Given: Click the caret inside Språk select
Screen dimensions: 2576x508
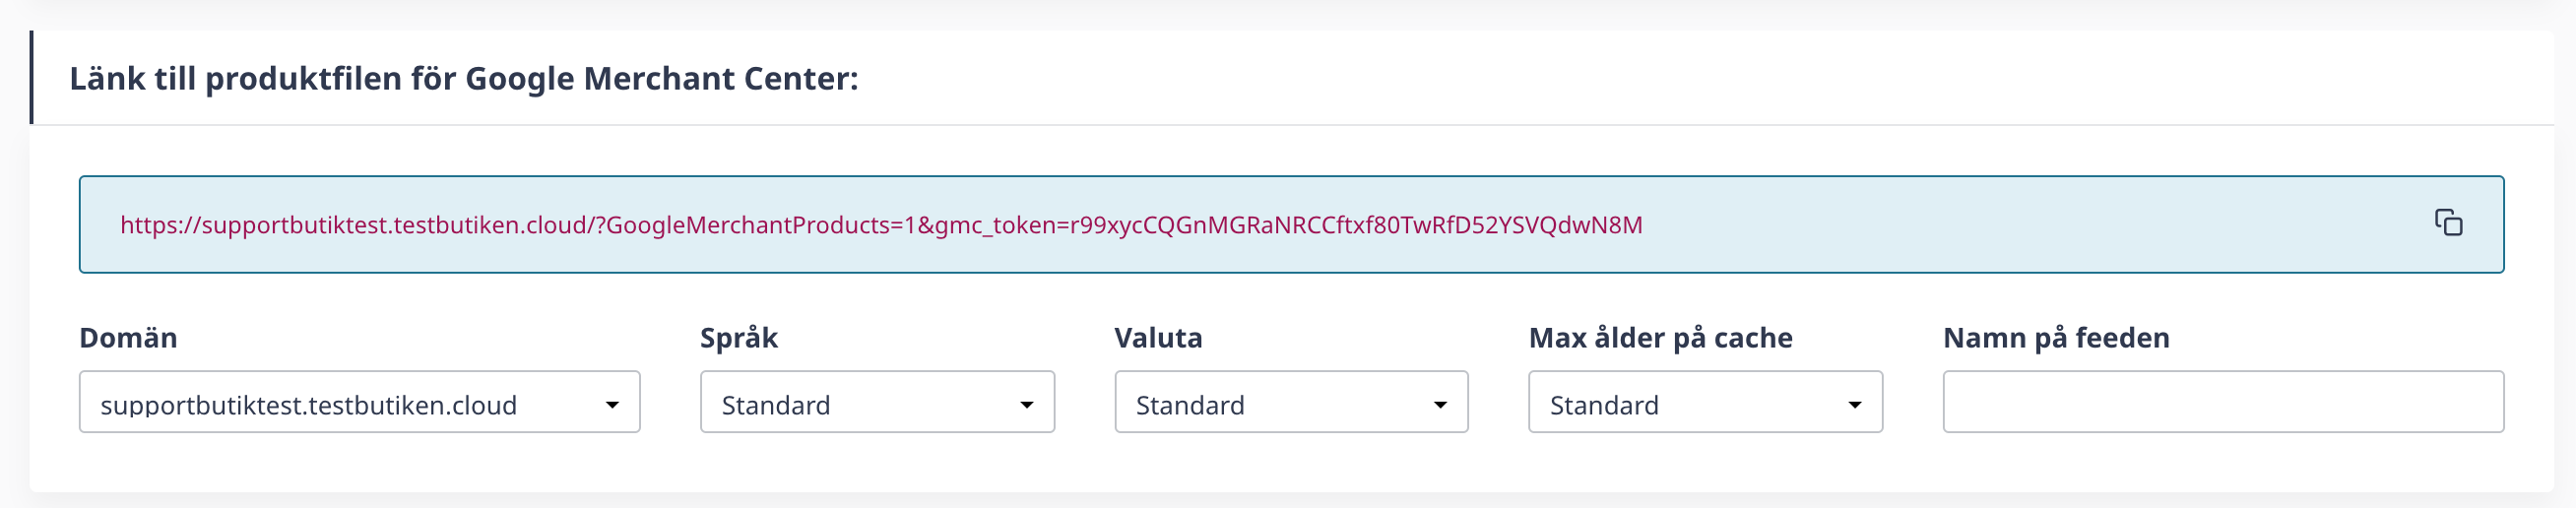Looking at the screenshot, I should [x=1026, y=405].
